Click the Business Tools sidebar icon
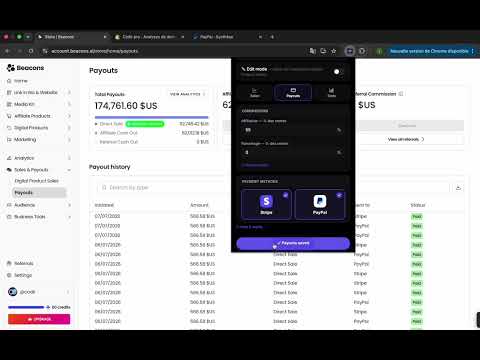The image size is (480, 360). [x=9, y=217]
